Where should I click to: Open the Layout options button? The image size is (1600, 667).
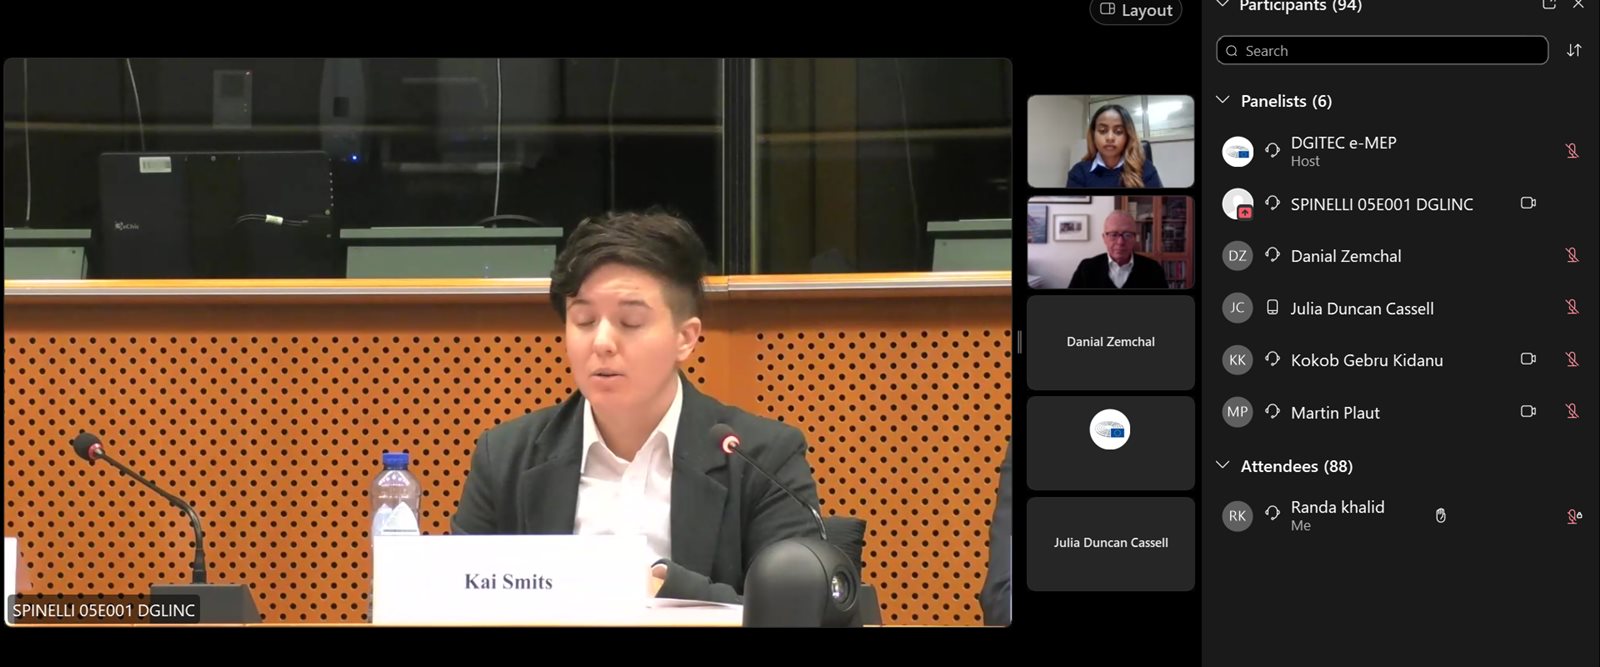tap(1136, 11)
